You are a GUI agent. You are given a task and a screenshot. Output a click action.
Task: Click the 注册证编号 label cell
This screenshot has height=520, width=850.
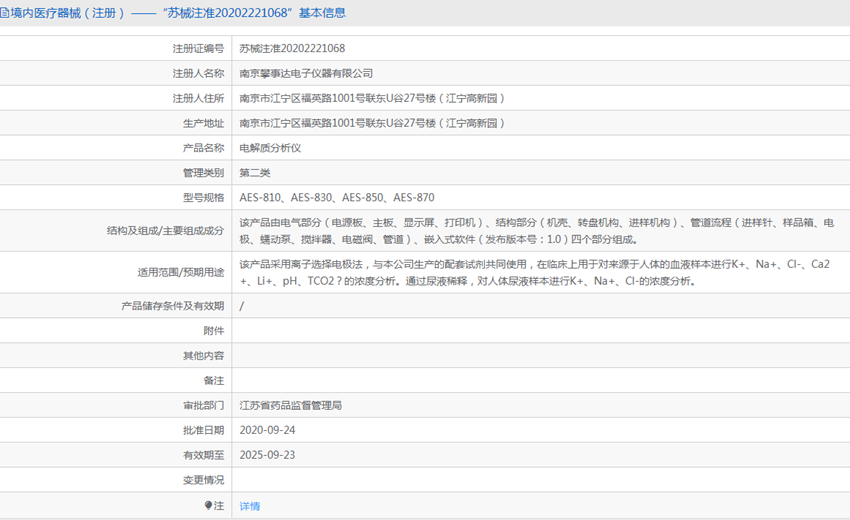click(x=198, y=49)
